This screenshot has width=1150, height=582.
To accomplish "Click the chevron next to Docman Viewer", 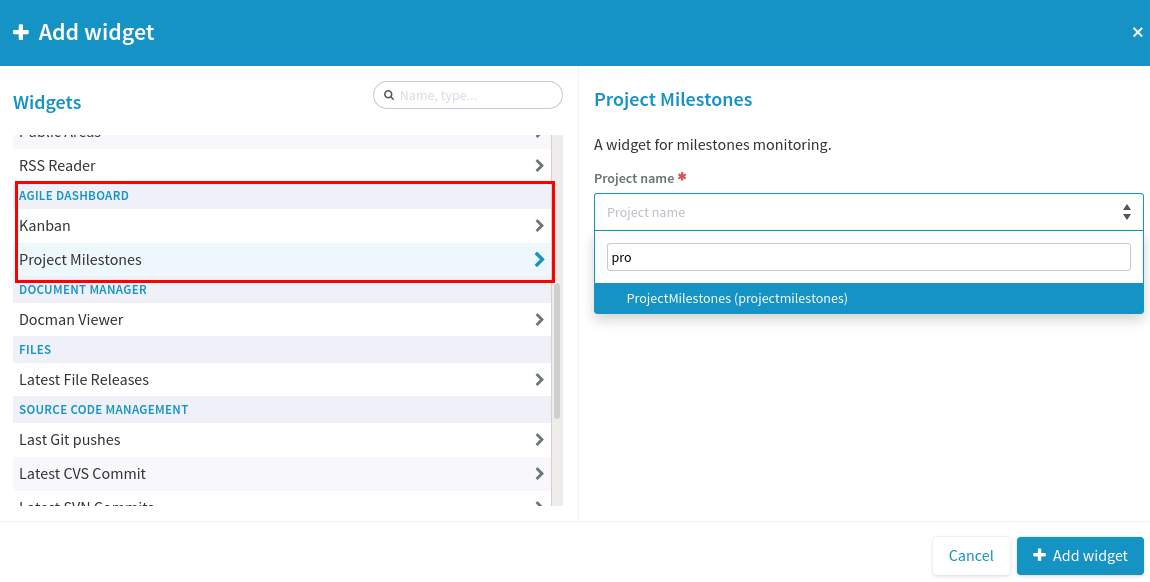I will (539, 319).
